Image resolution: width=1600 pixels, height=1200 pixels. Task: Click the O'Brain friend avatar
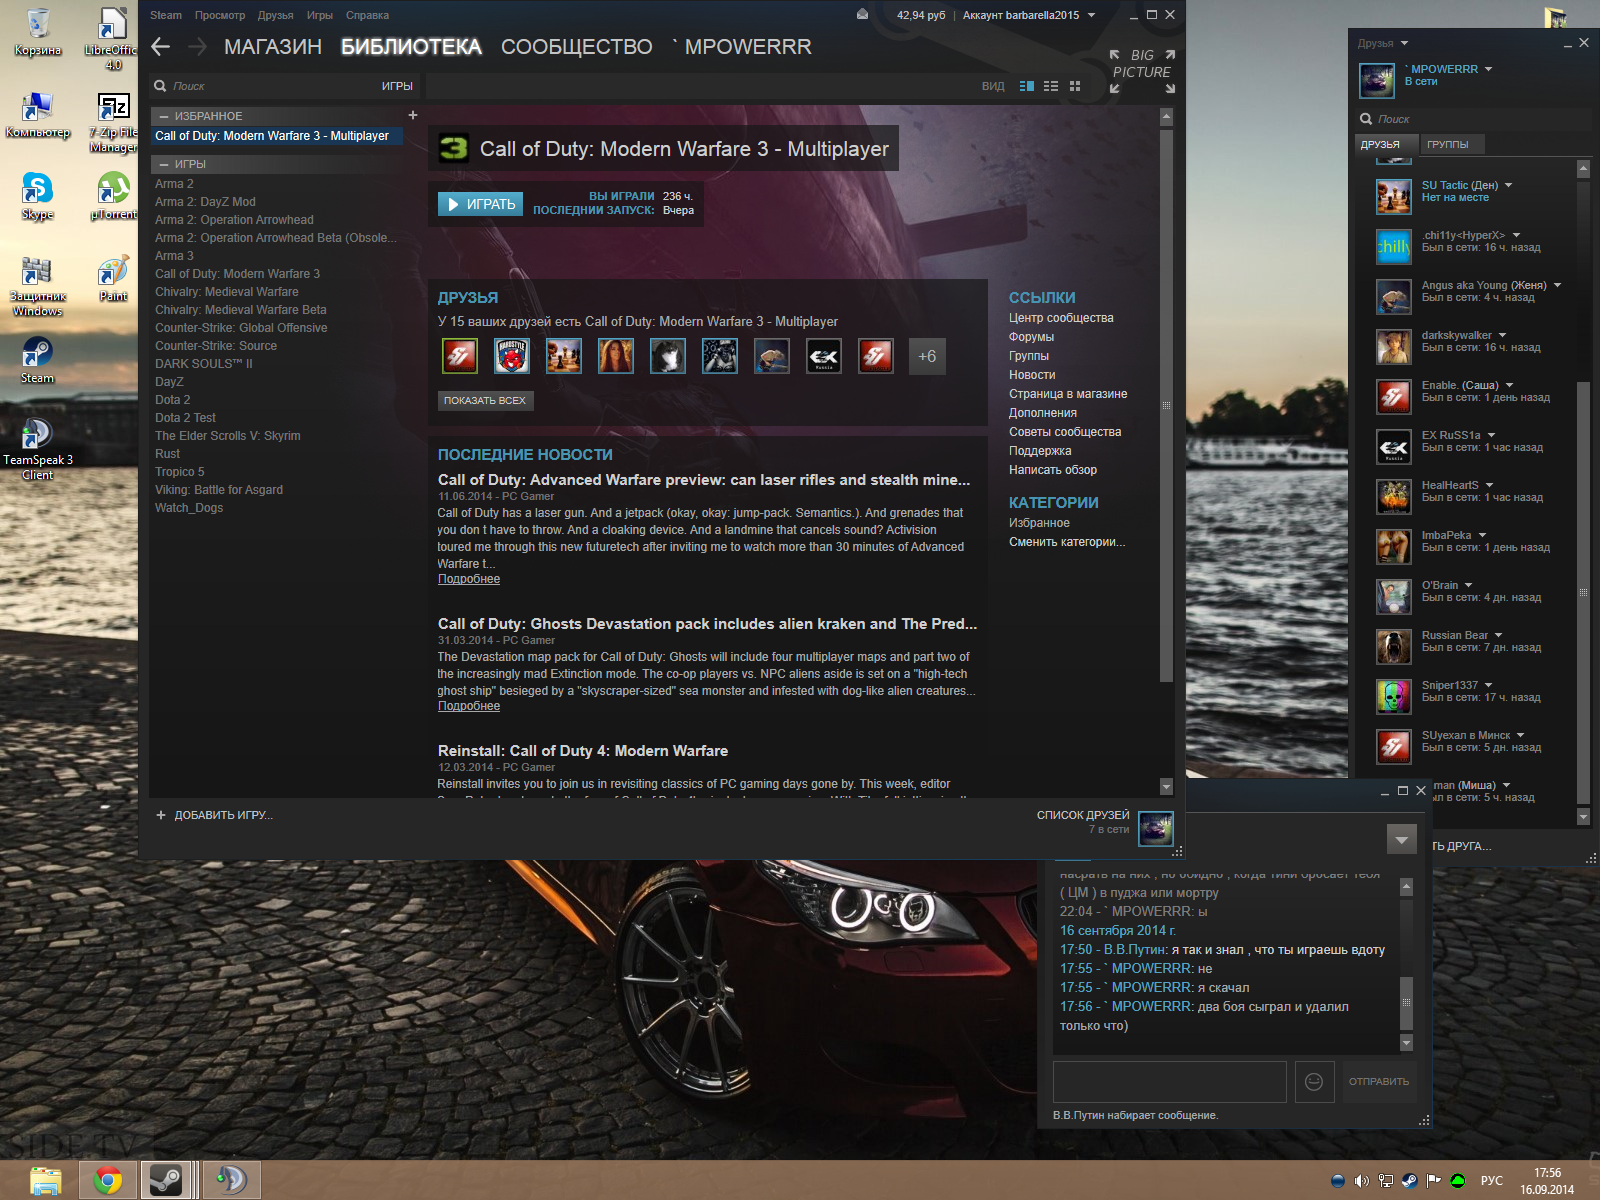tap(1393, 597)
